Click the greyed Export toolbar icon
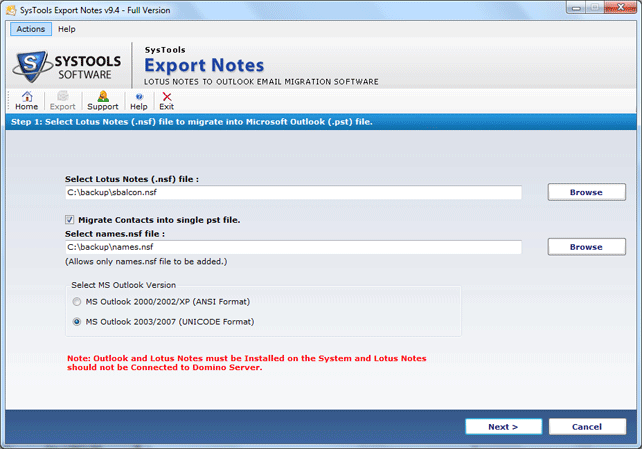This screenshot has height=449, width=642. pyautogui.click(x=63, y=101)
